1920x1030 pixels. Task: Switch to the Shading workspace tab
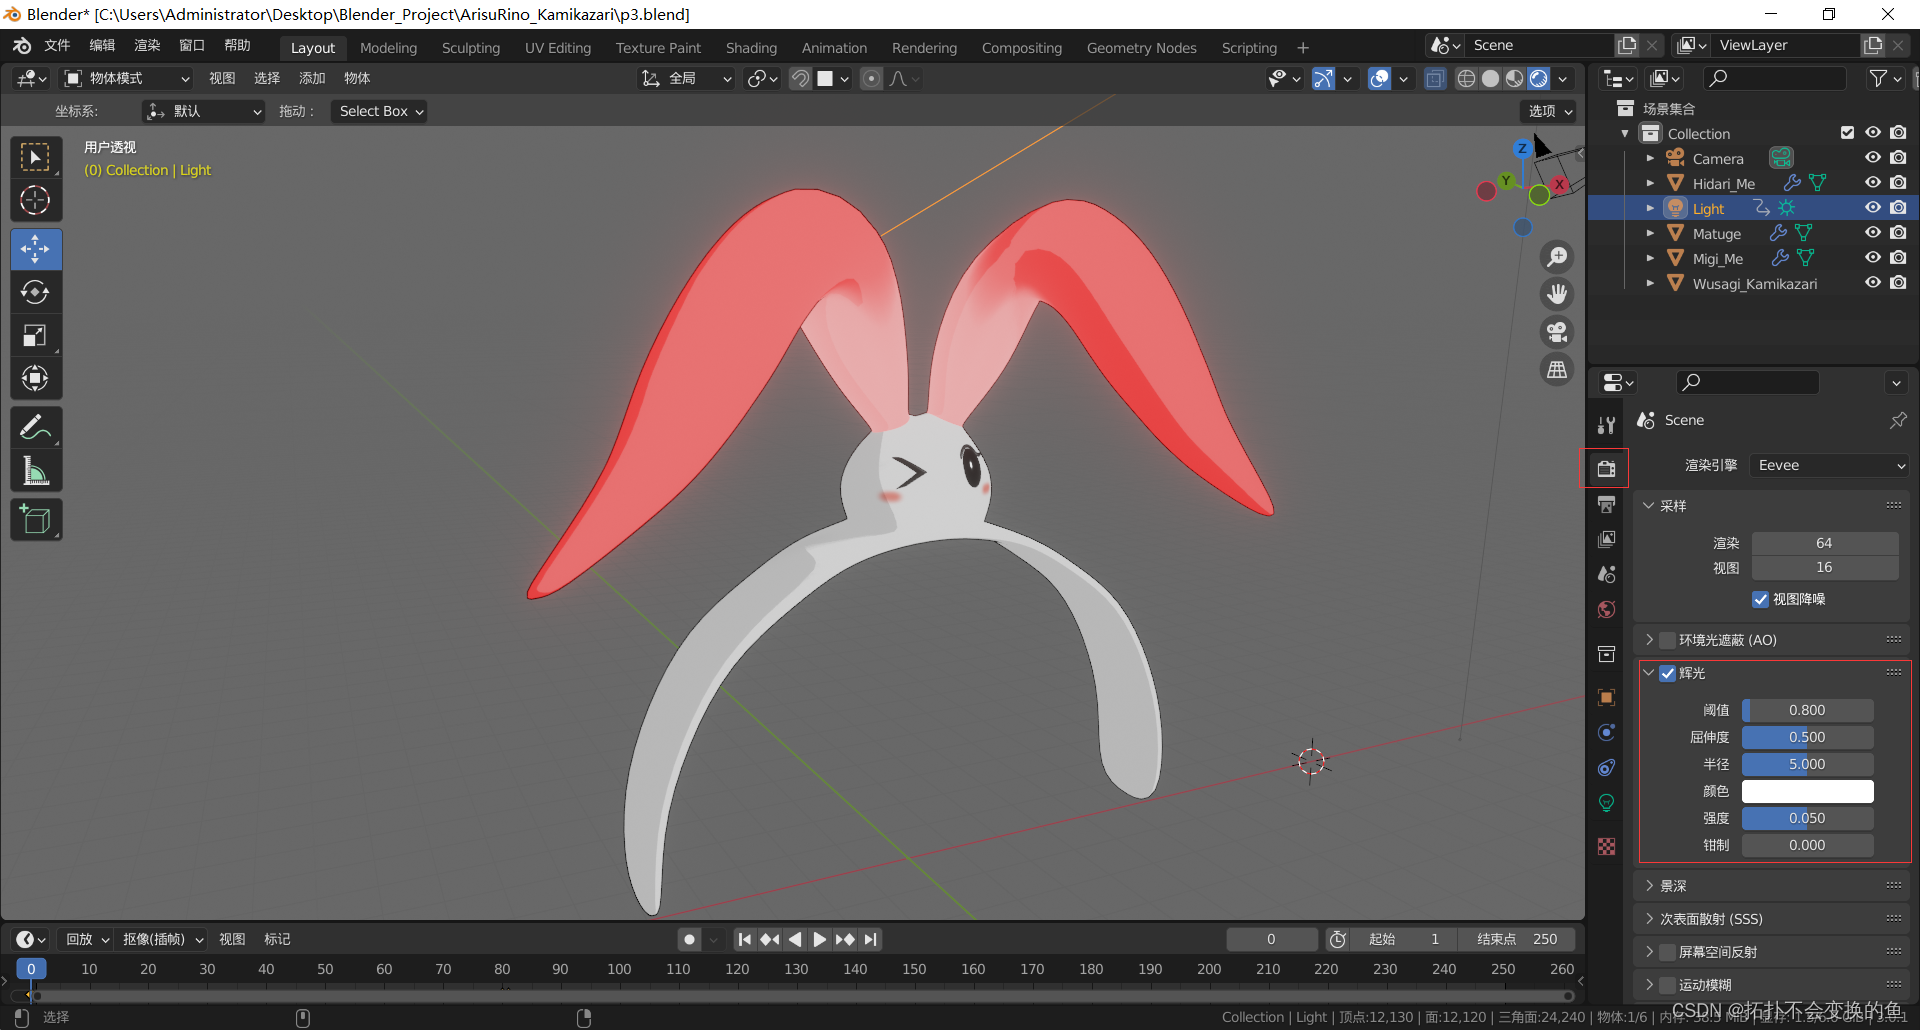point(751,48)
